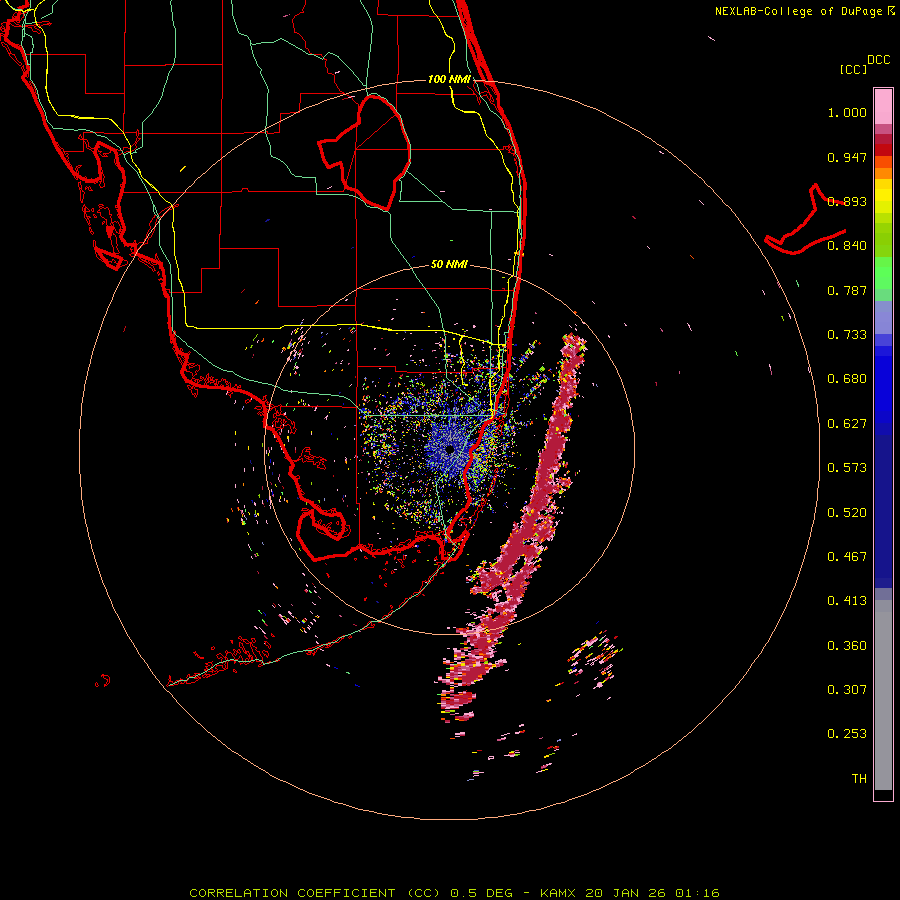Click the 100 NMI range ring label
This screenshot has width=900, height=900.
tap(449, 79)
